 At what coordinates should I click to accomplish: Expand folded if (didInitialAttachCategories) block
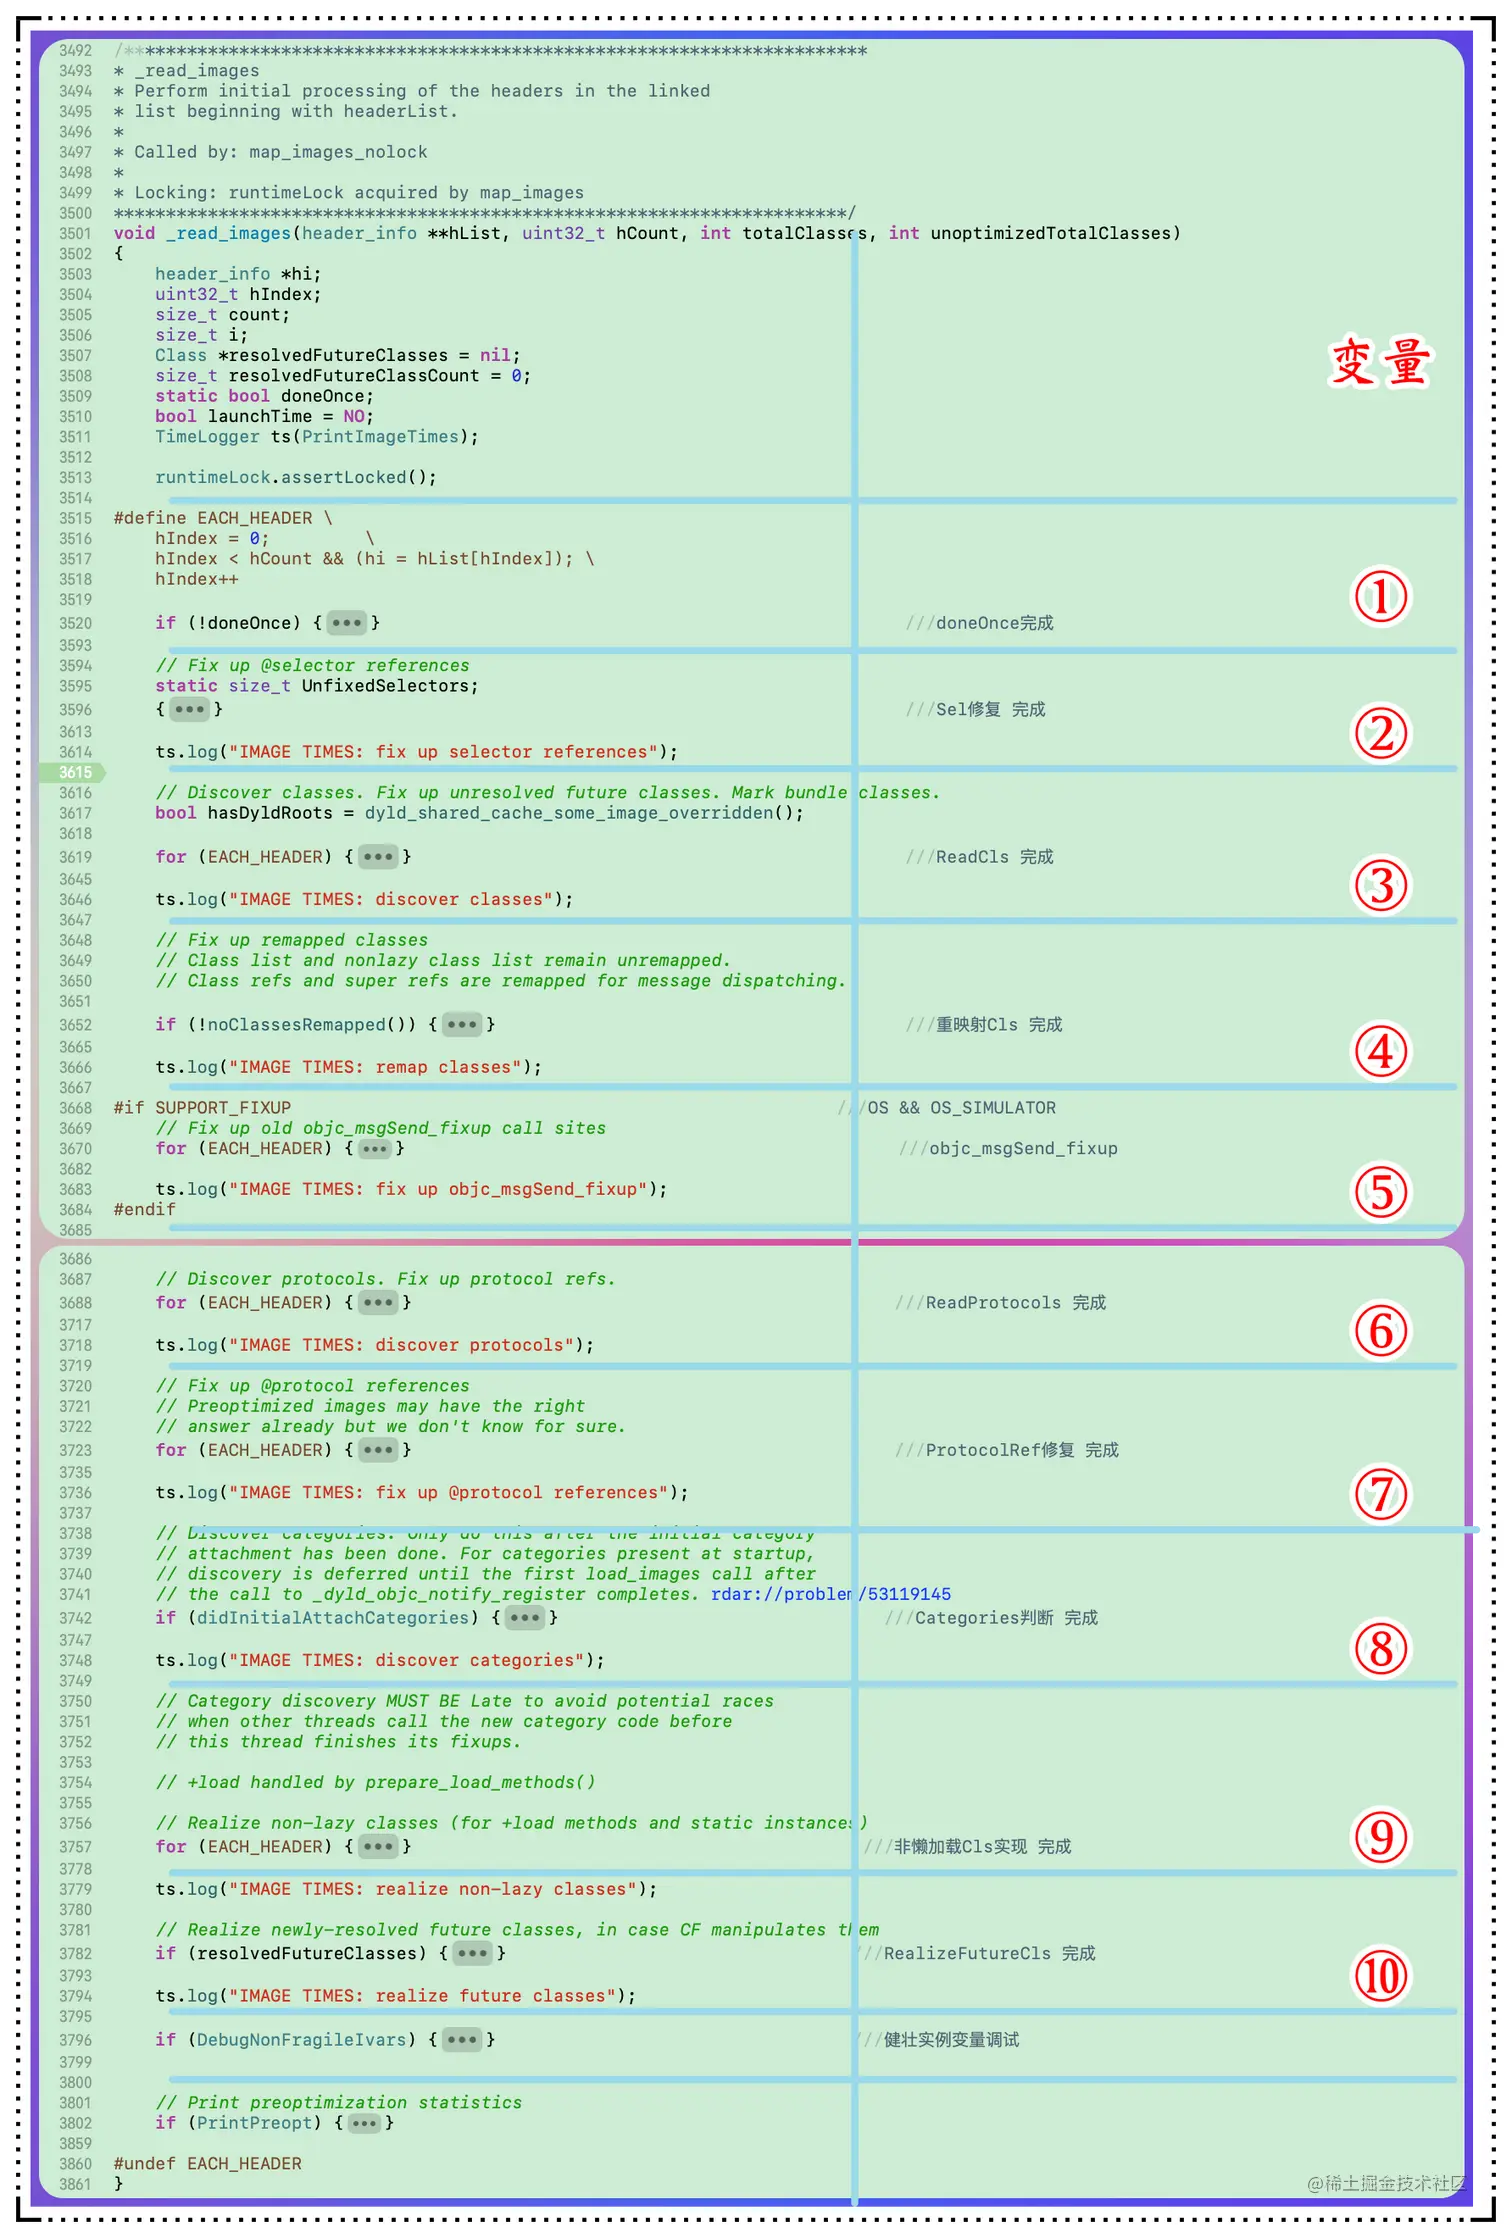point(525,1618)
